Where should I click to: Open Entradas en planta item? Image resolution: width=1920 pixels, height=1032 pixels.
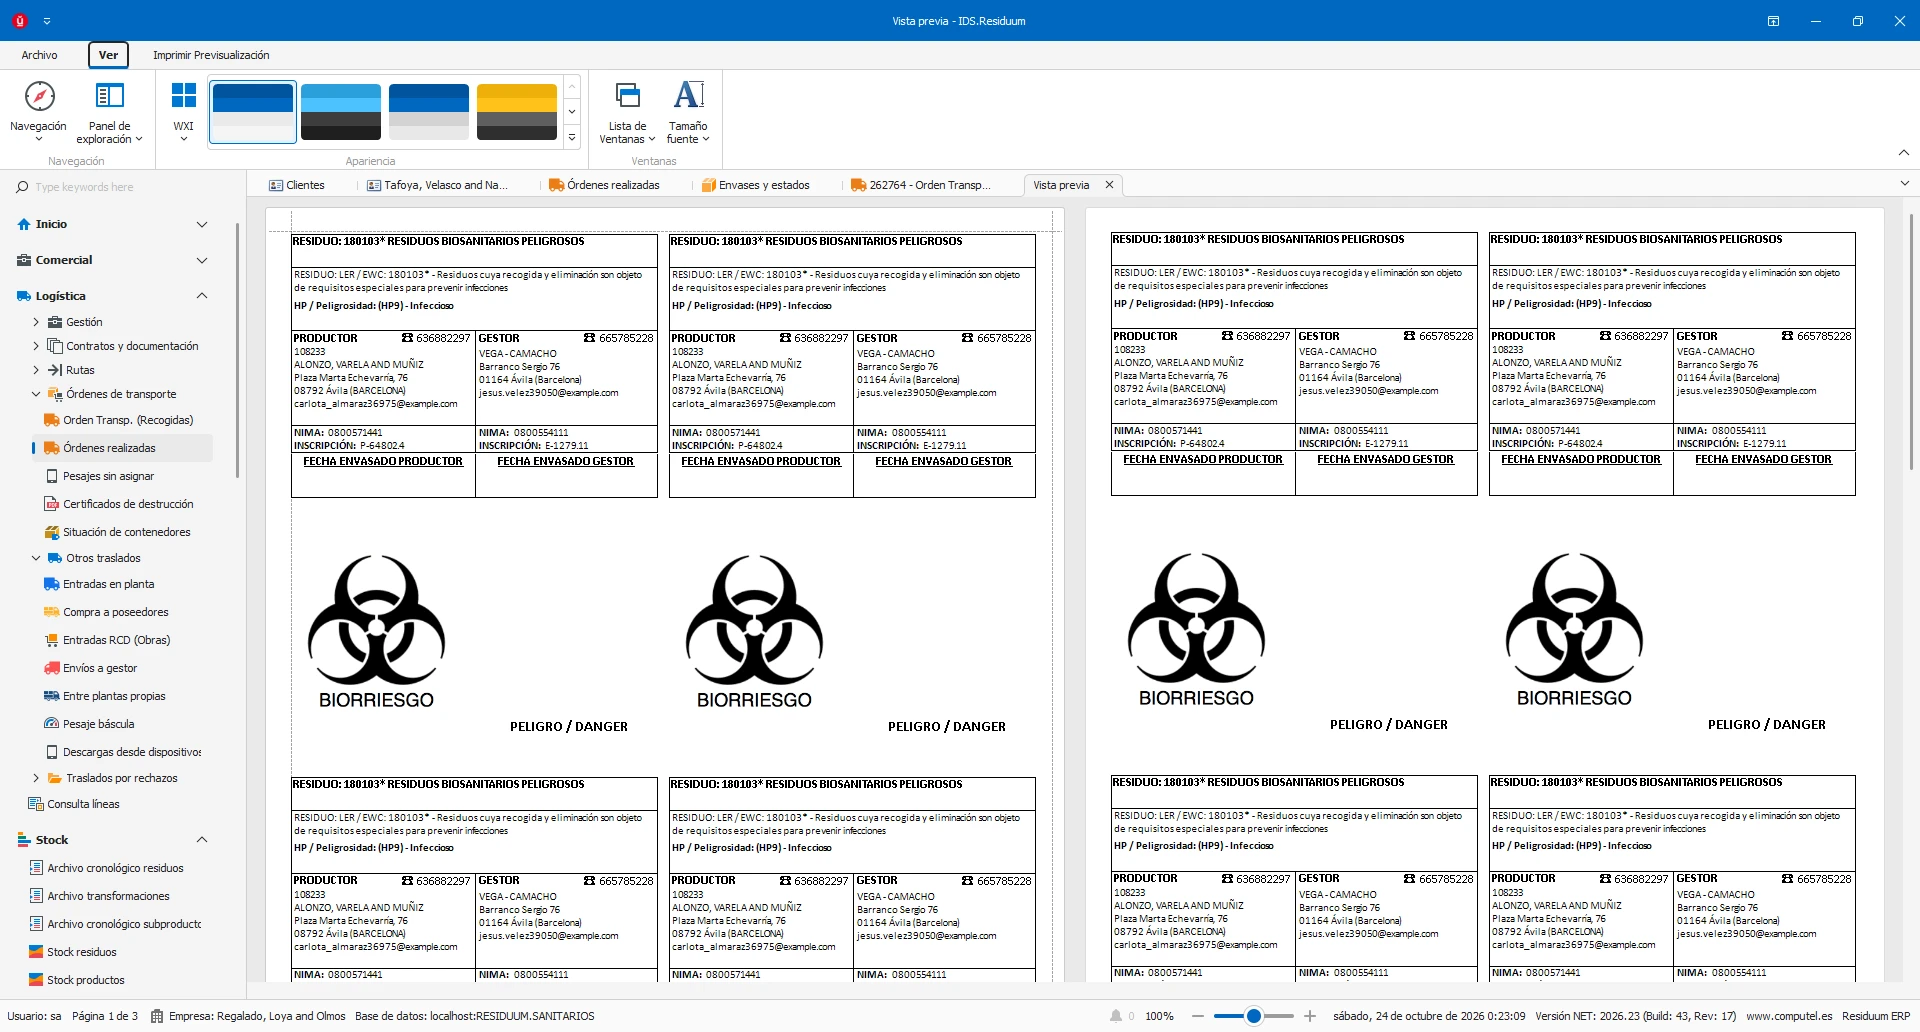coord(108,584)
